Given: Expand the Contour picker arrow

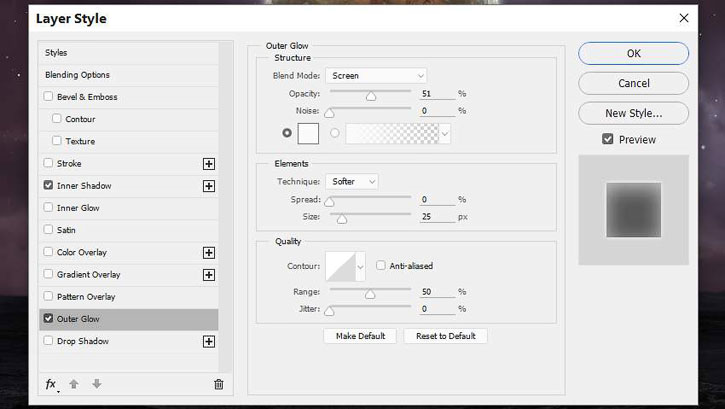Looking at the screenshot, I should [x=360, y=267].
